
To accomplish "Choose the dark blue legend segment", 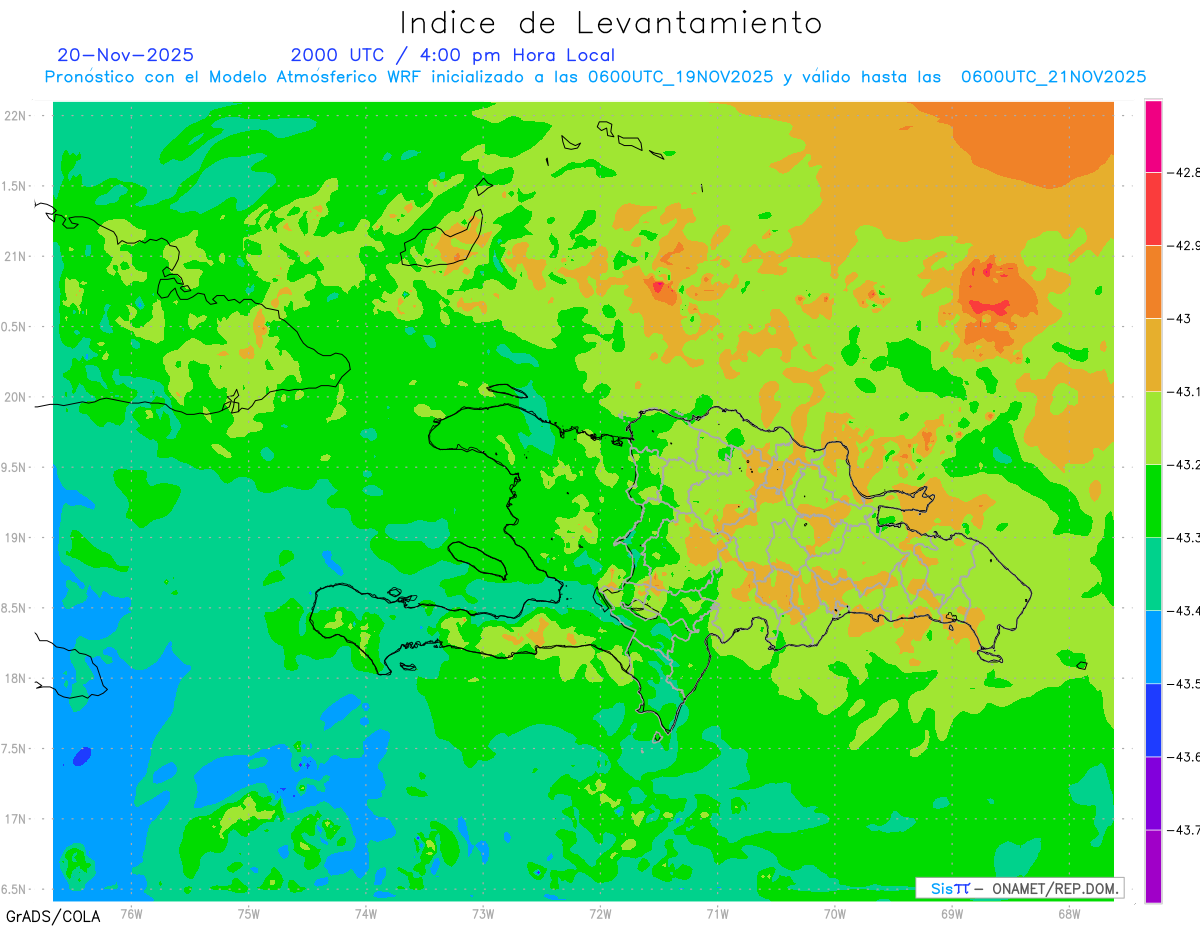I will (x=1153, y=720).
